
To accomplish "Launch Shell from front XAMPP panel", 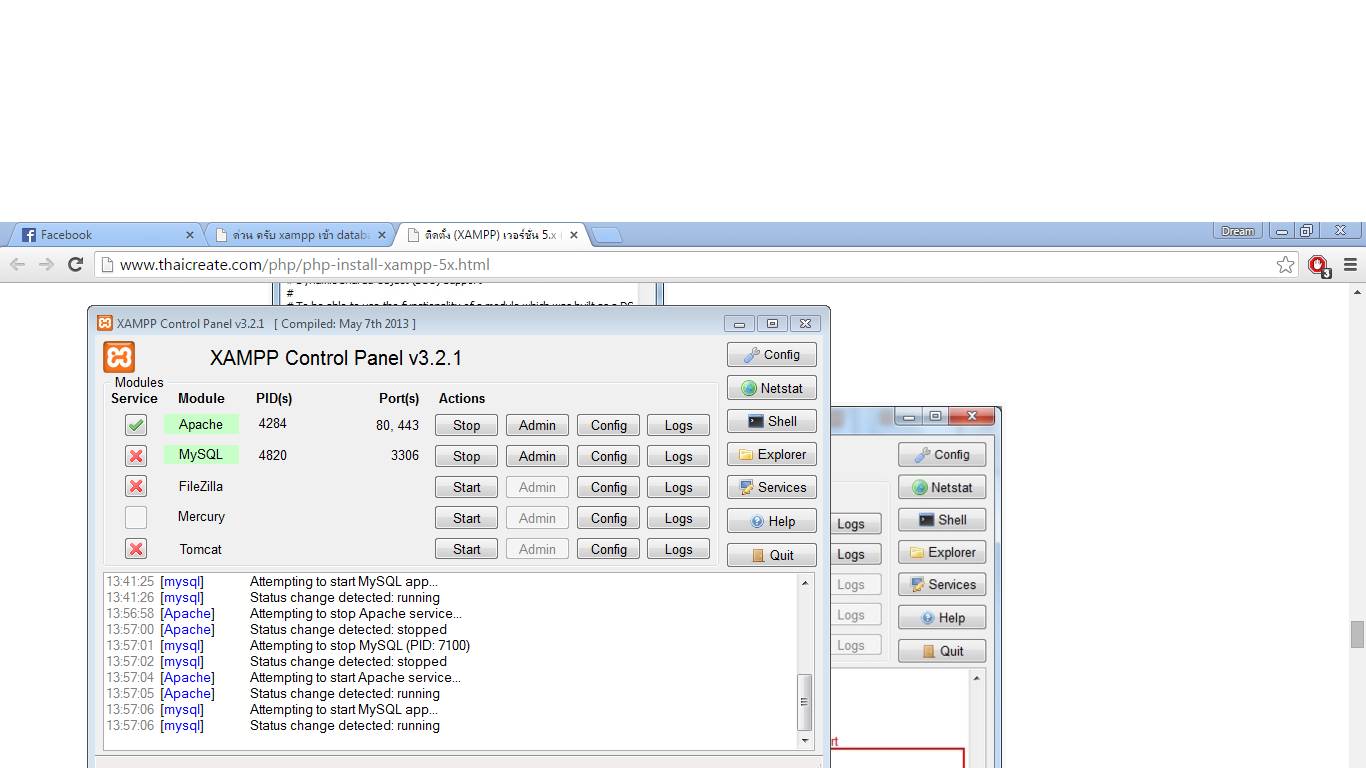I will tap(772, 421).
